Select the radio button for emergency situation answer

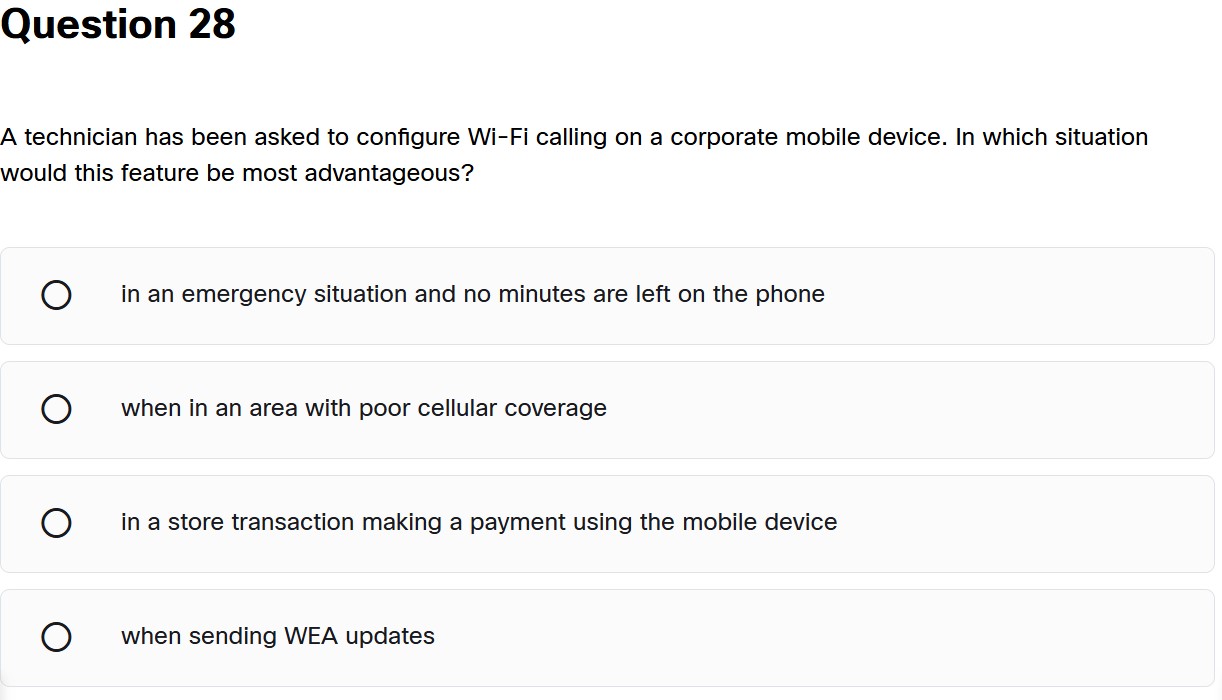pos(56,295)
